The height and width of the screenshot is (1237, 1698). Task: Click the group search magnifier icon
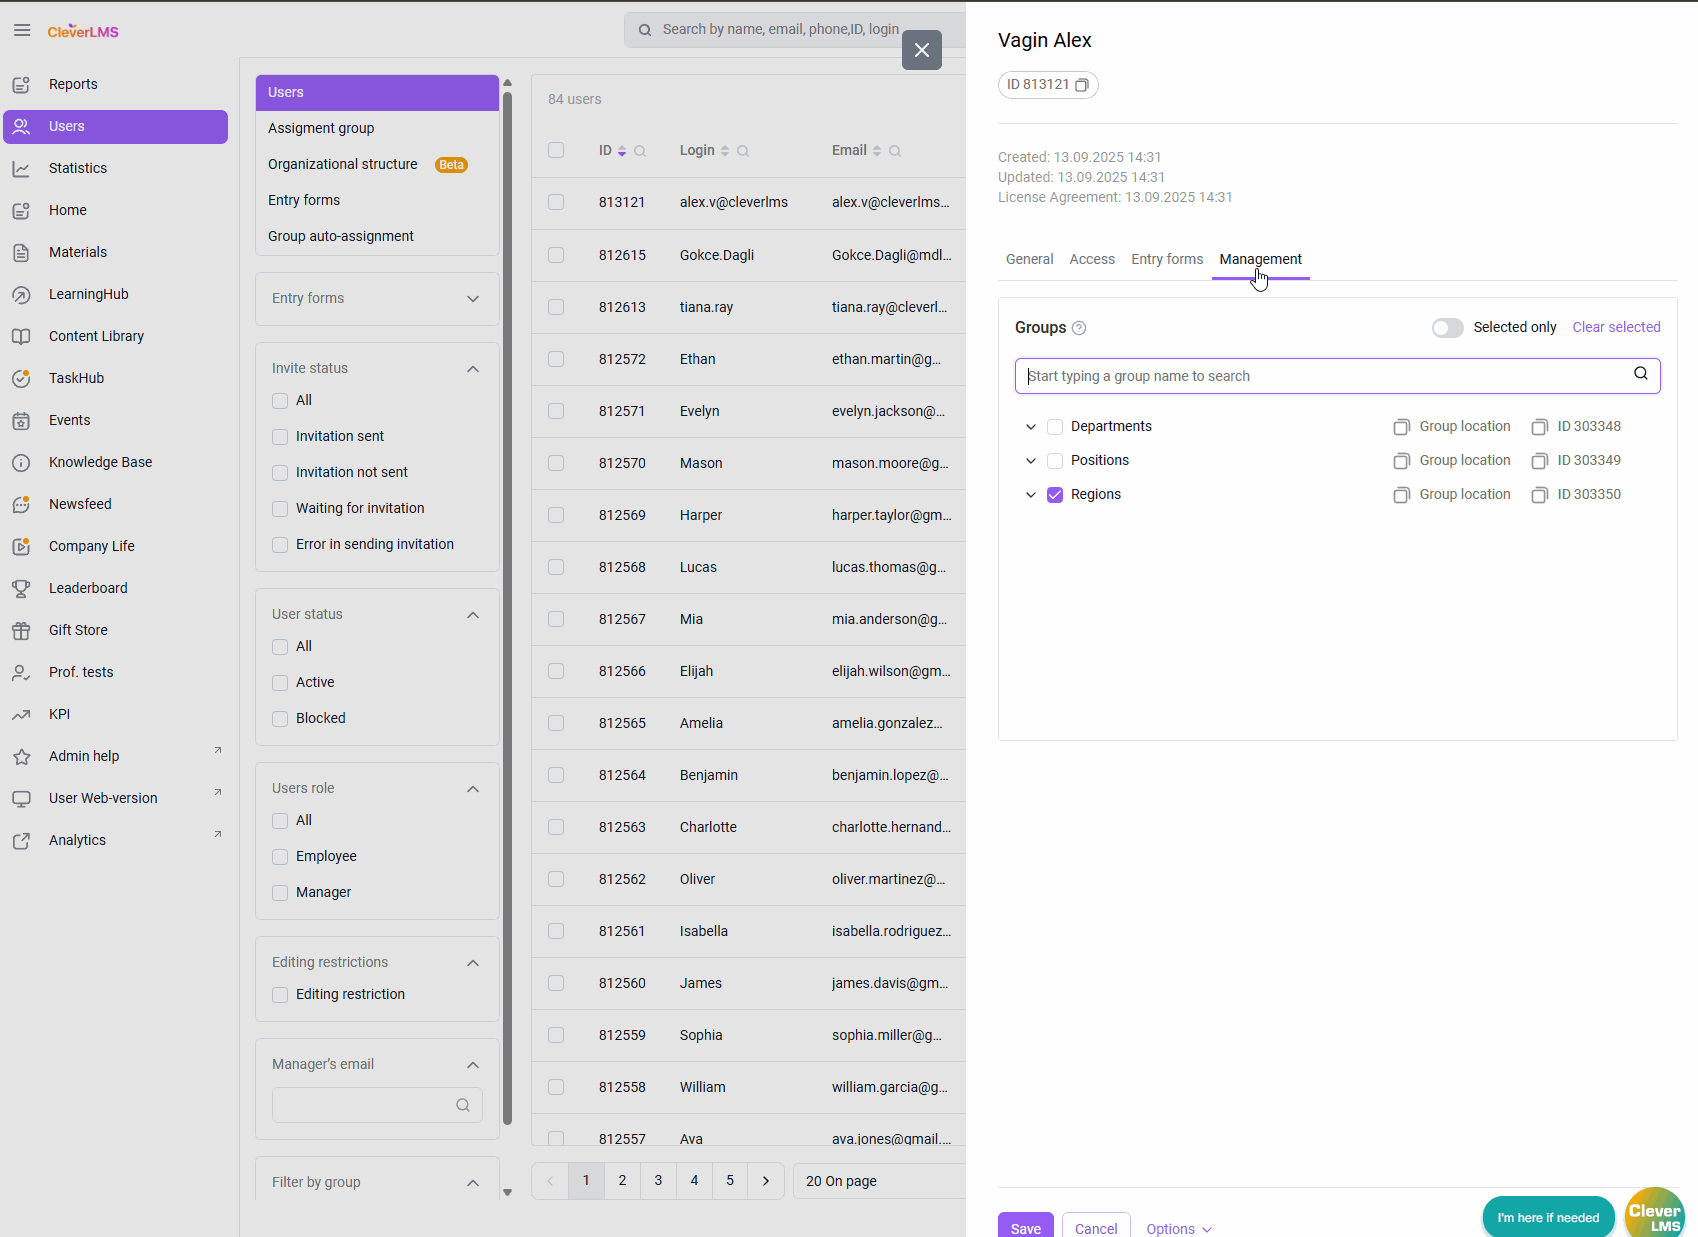pos(1641,374)
